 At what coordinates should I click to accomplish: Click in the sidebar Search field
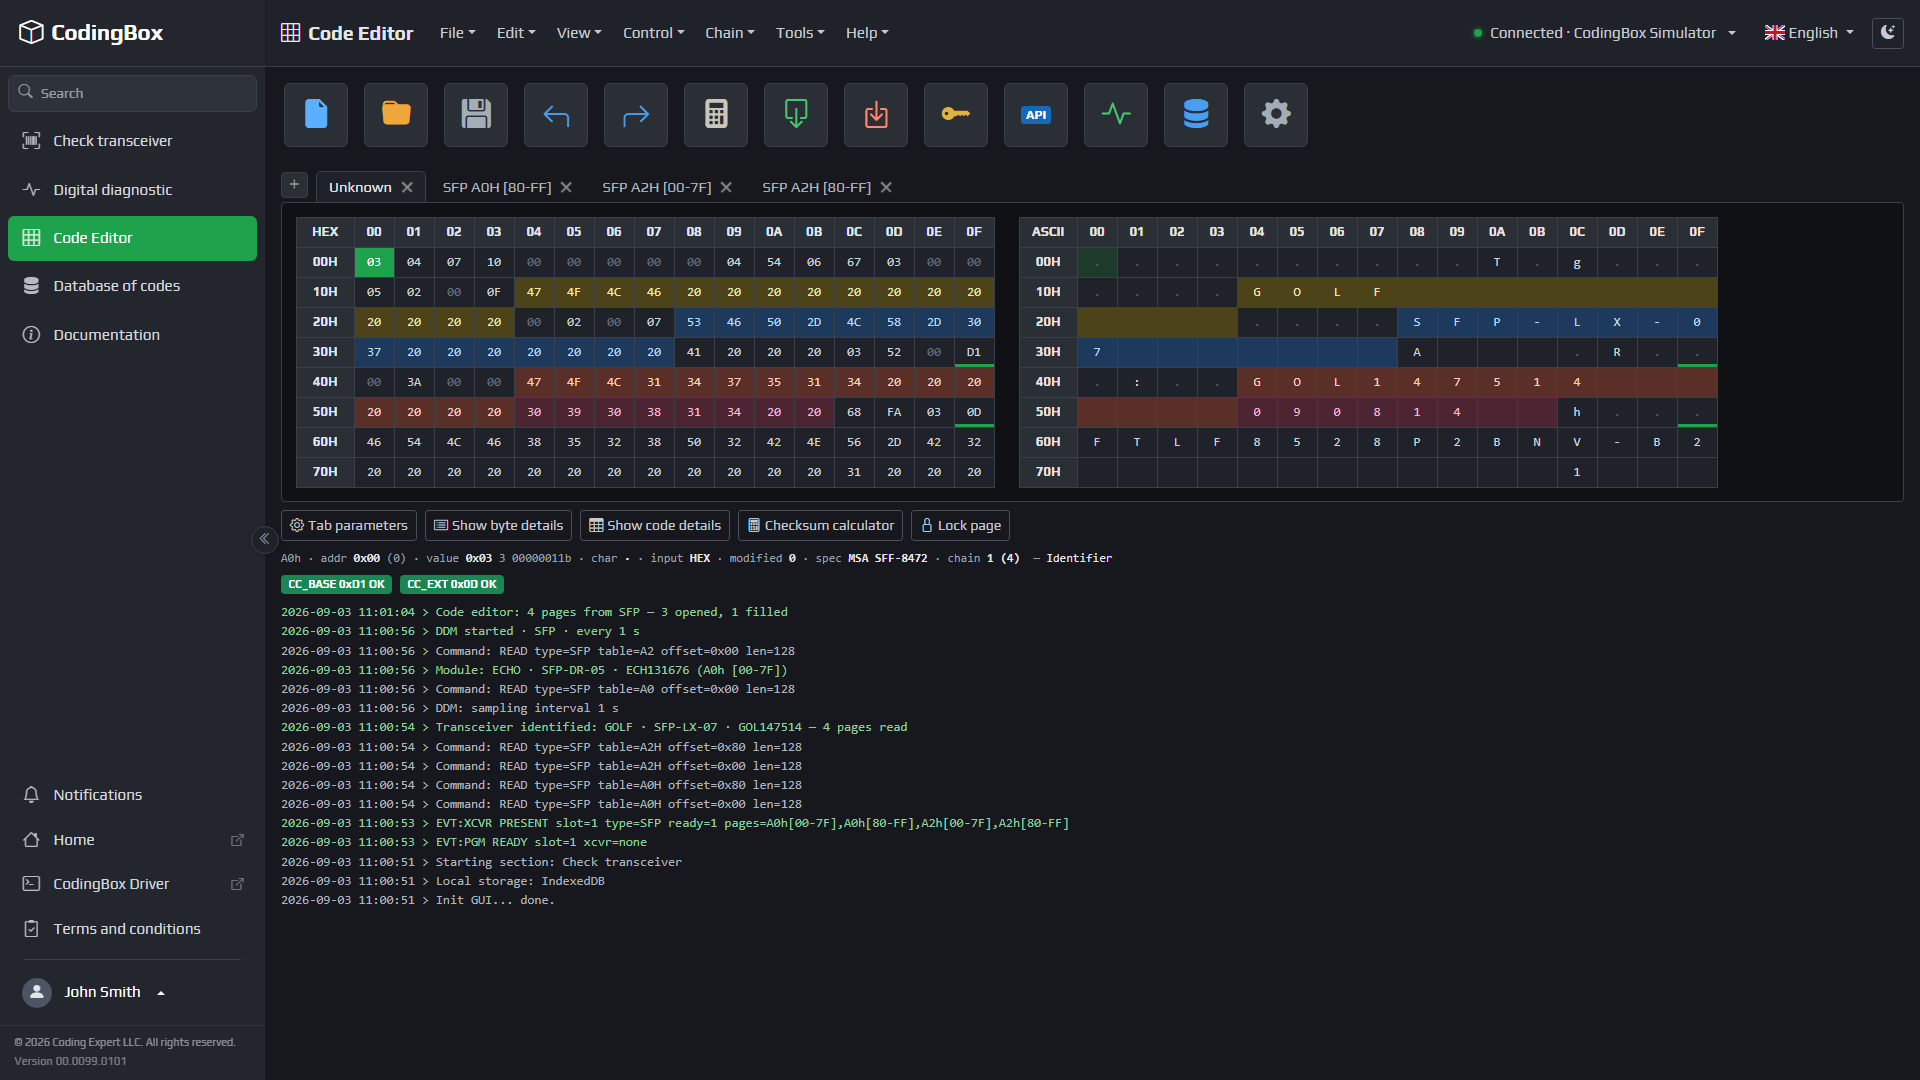click(132, 93)
